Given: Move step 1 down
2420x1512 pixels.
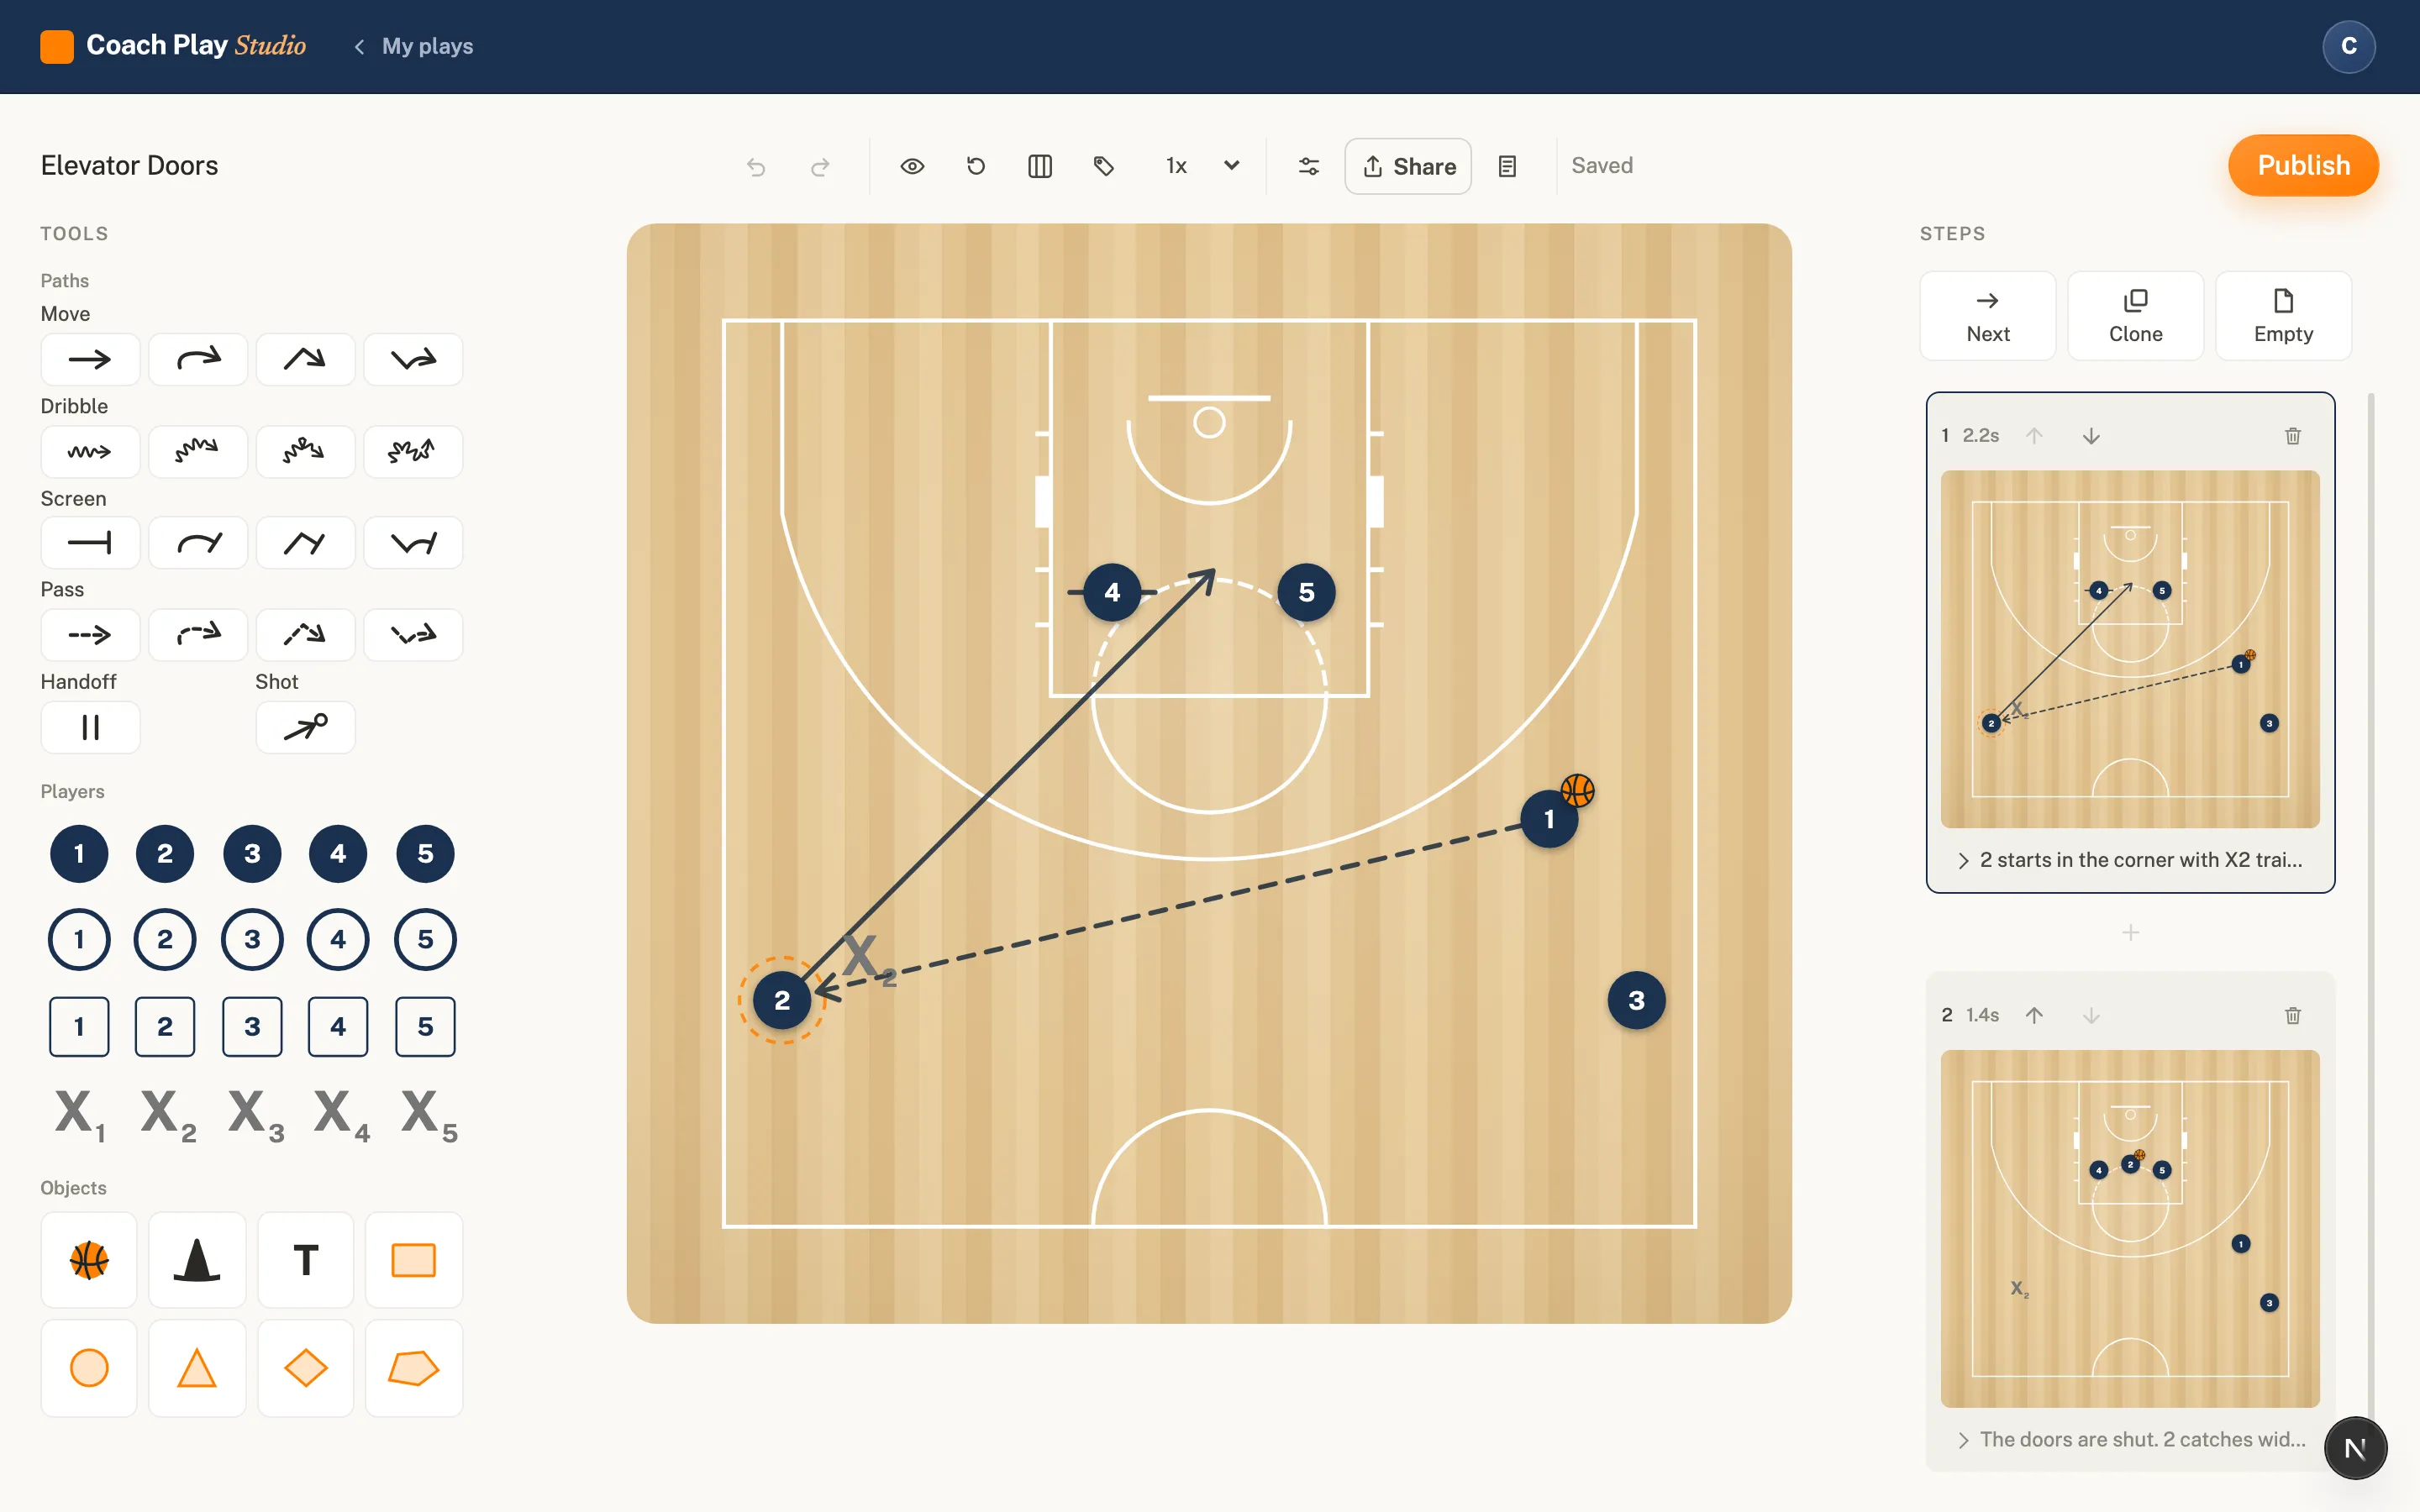Looking at the screenshot, I should click(x=2091, y=436).
